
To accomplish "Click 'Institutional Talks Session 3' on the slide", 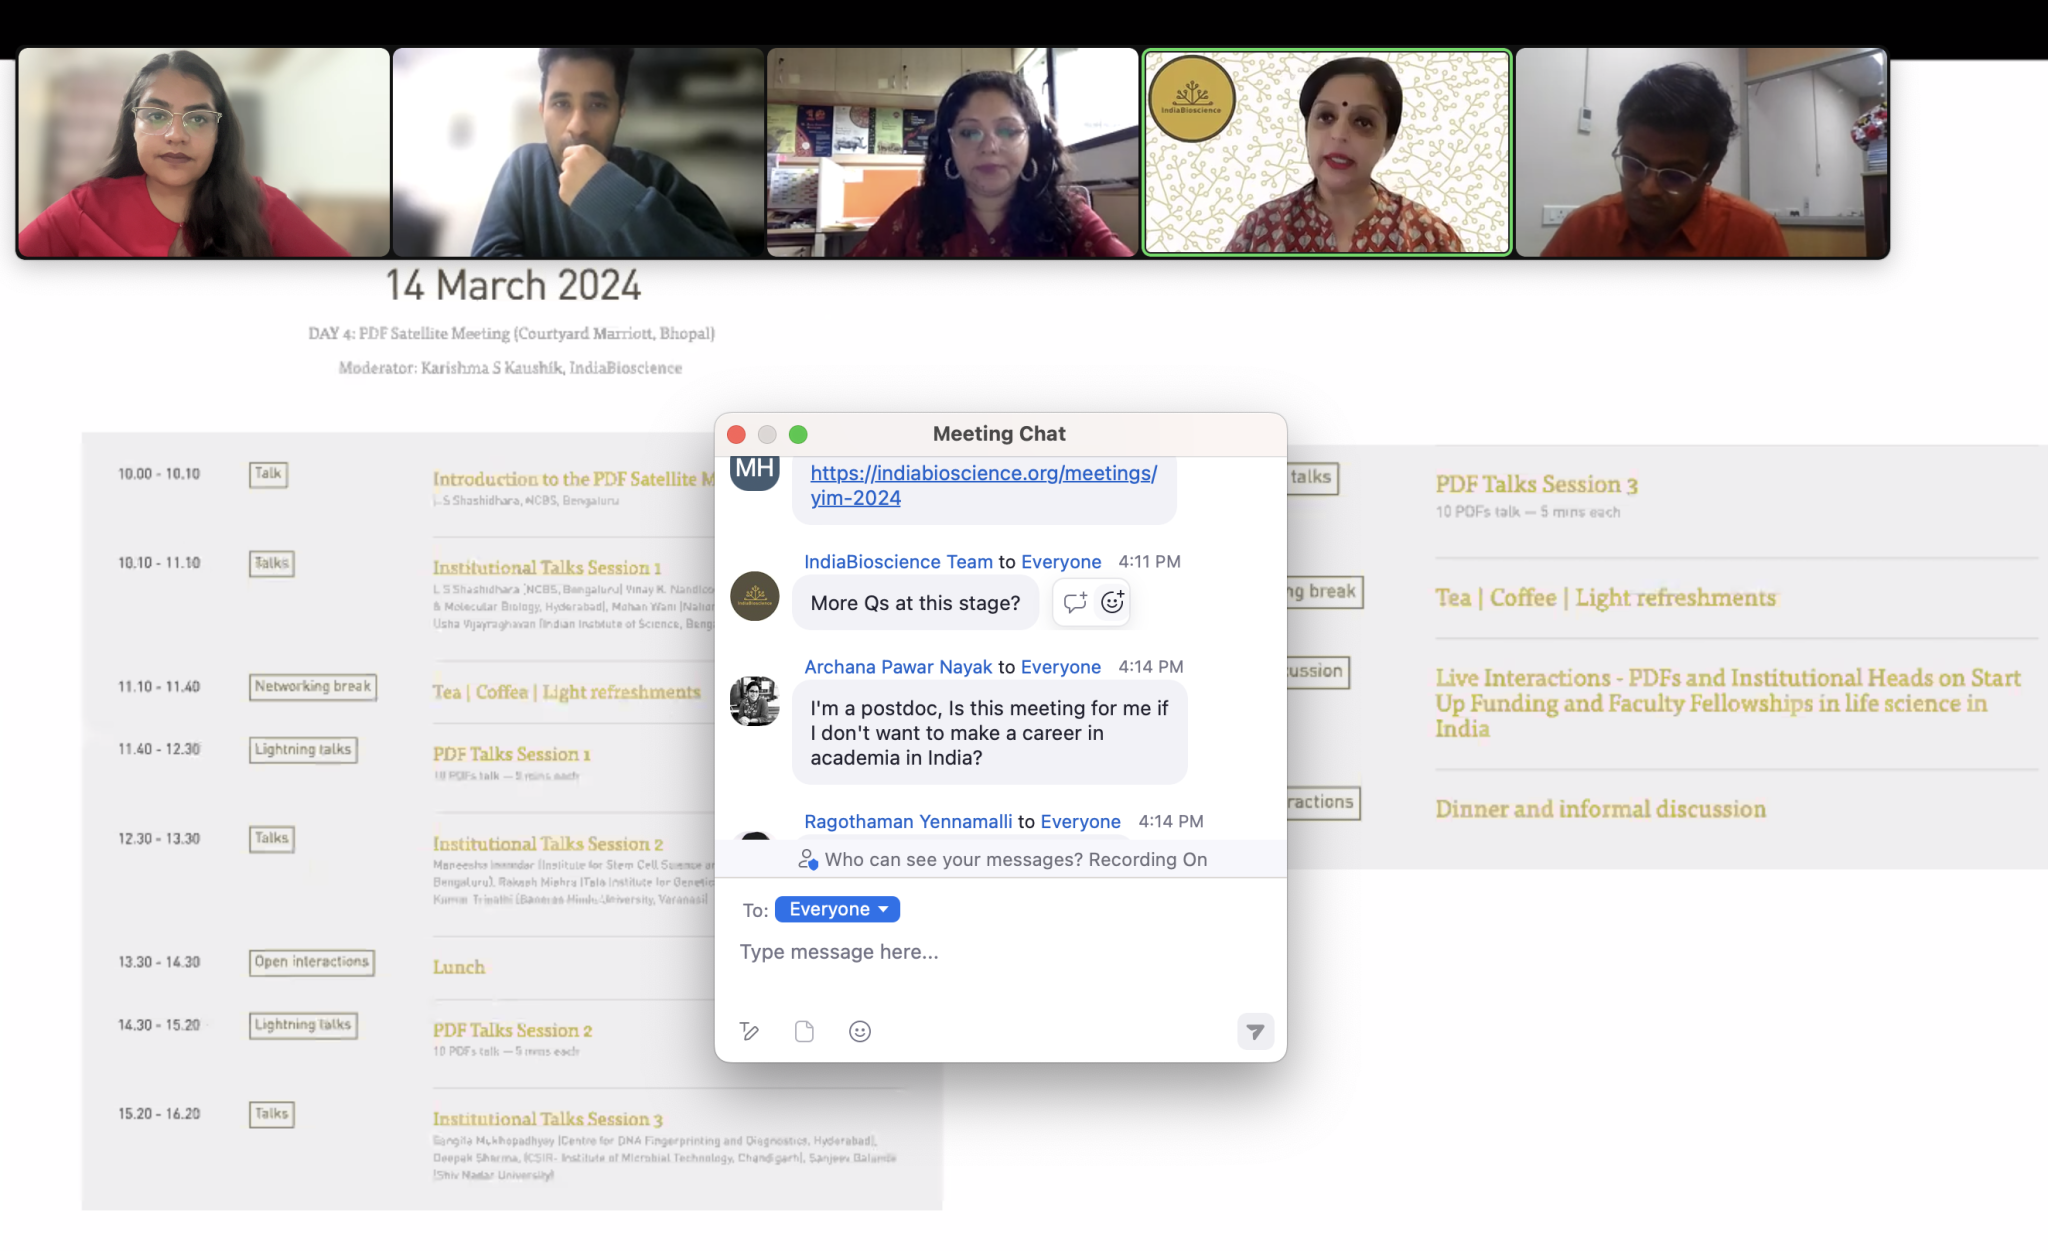I will (x=547, y=1119).
